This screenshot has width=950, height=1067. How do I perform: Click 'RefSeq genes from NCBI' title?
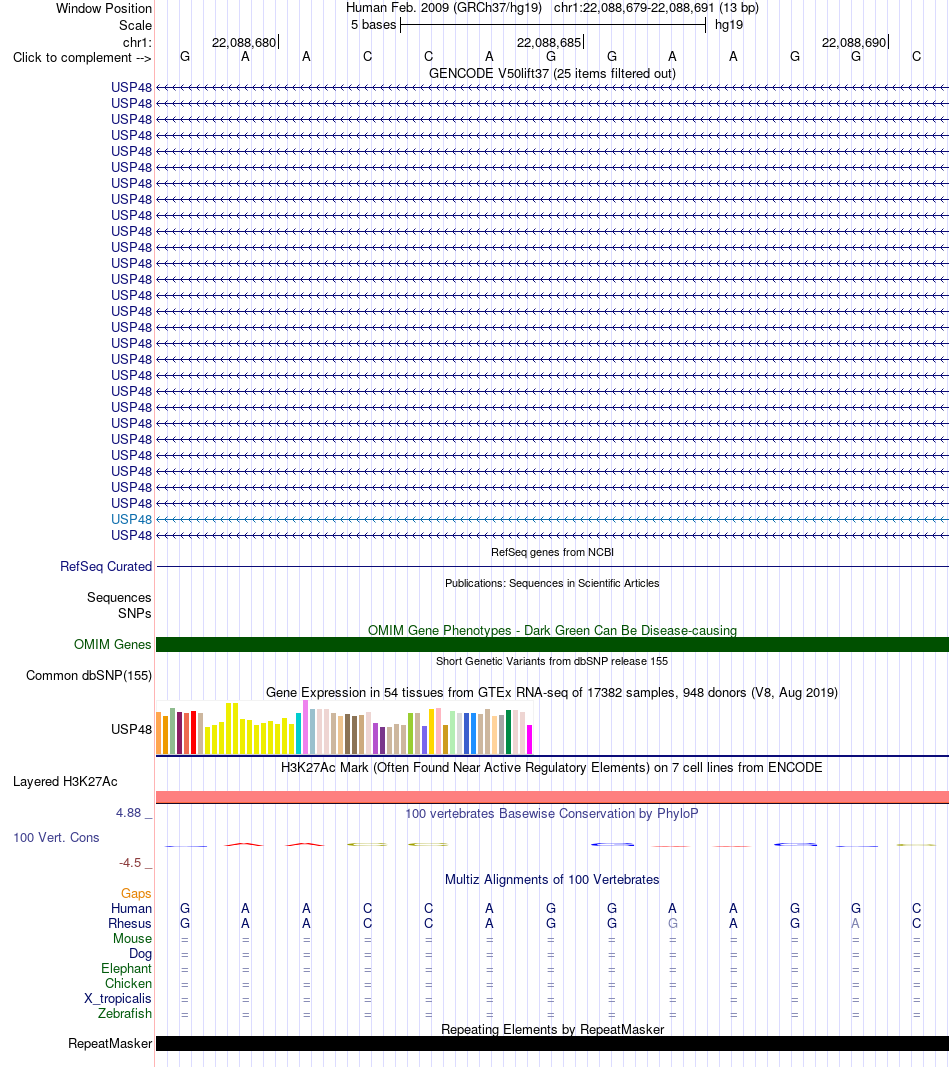552,553
